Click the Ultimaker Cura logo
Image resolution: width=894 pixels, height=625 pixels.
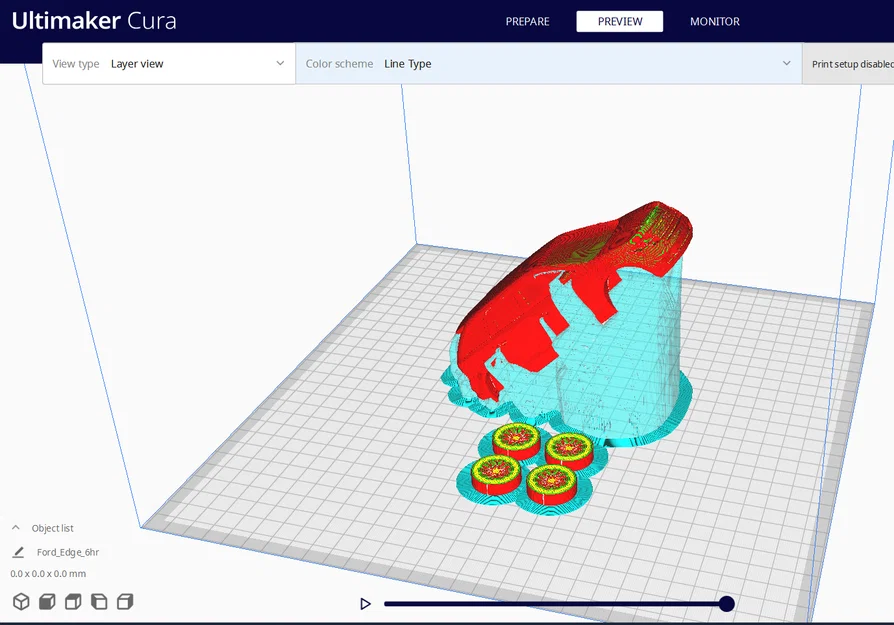(x=94, y=21)
